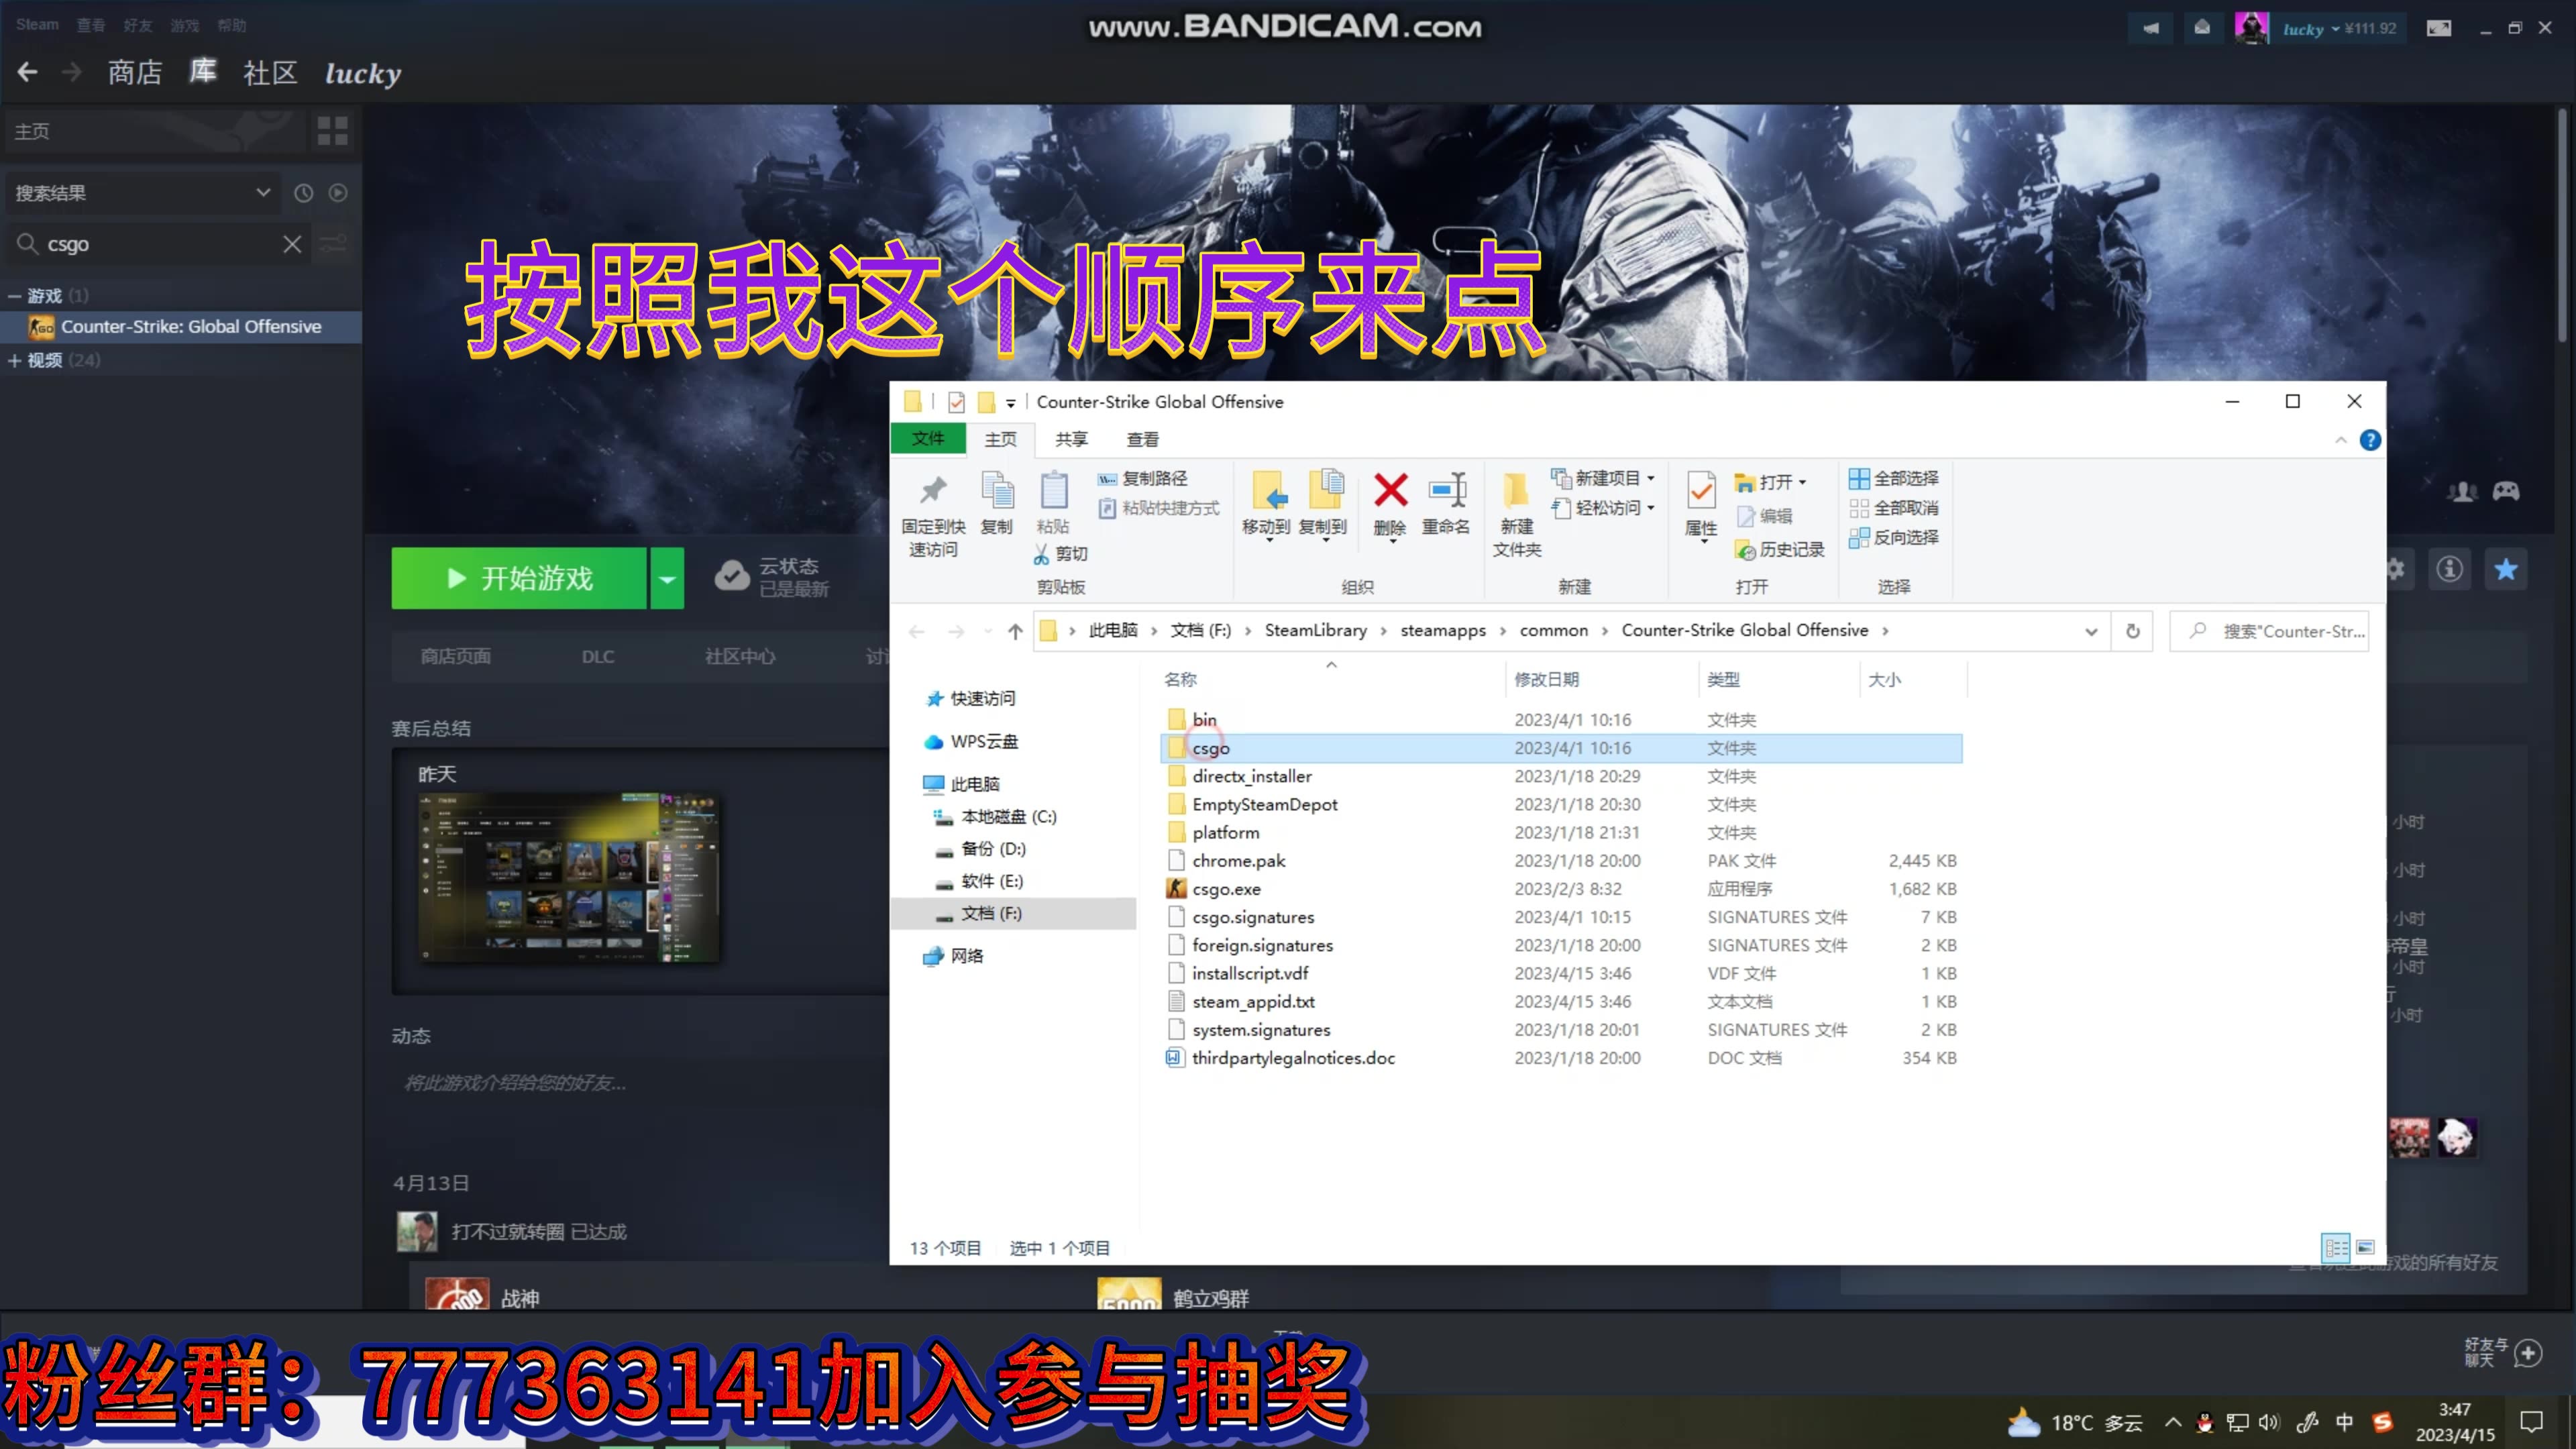The image size is (2576, 1449).
Task: Open the 商店页面 game tab
Action: click(455, 656)
